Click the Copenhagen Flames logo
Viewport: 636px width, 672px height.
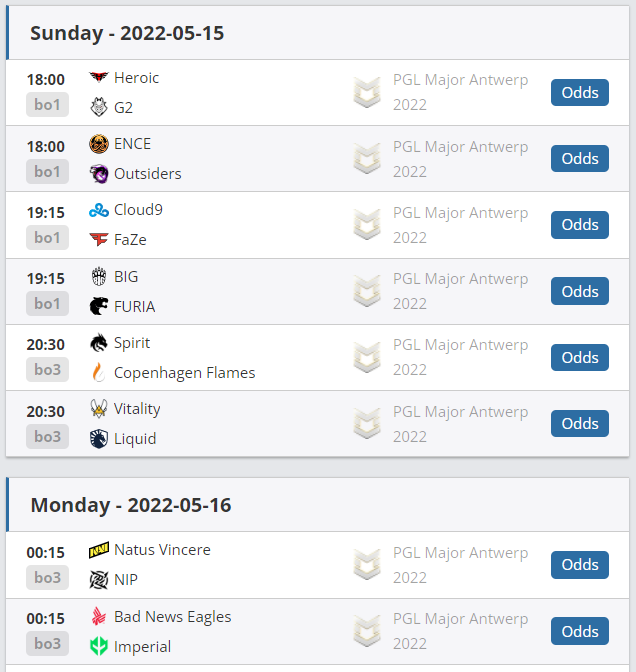point(98,372)
